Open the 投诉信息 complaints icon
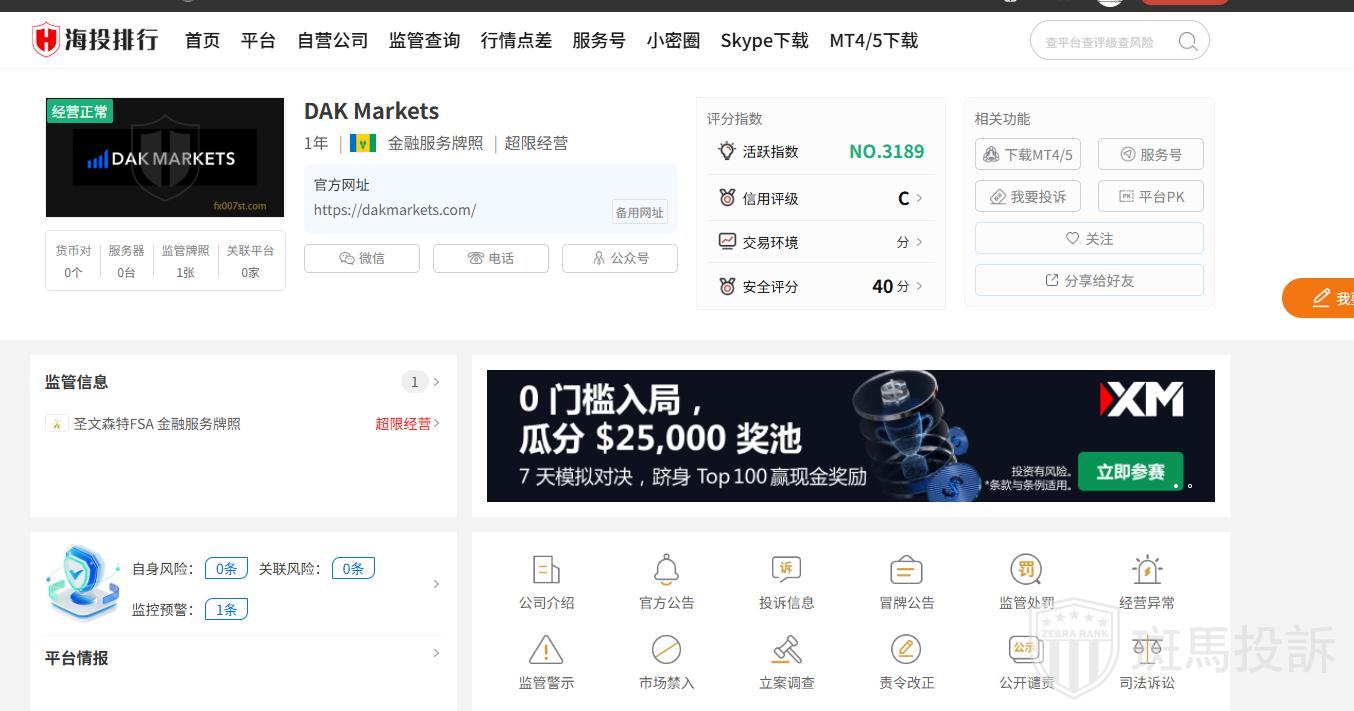1354x711 pixels. click(x=786, y=569)
